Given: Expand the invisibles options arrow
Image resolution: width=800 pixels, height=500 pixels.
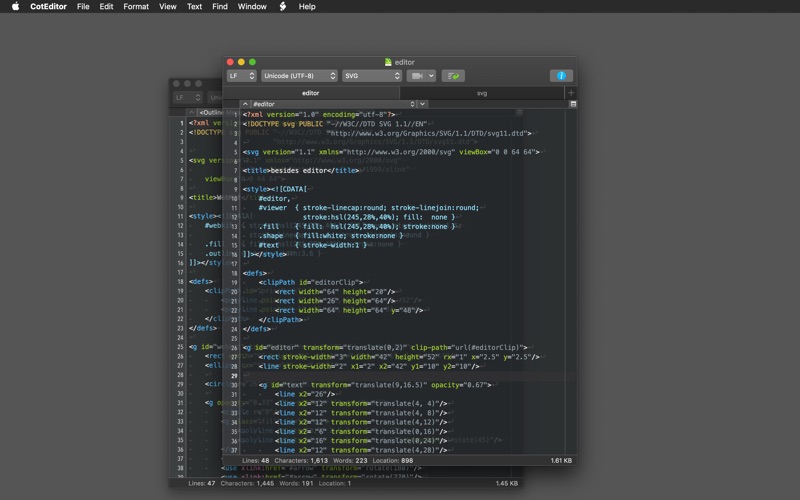Looking at the screenshot, I should (x=431, y=76).
